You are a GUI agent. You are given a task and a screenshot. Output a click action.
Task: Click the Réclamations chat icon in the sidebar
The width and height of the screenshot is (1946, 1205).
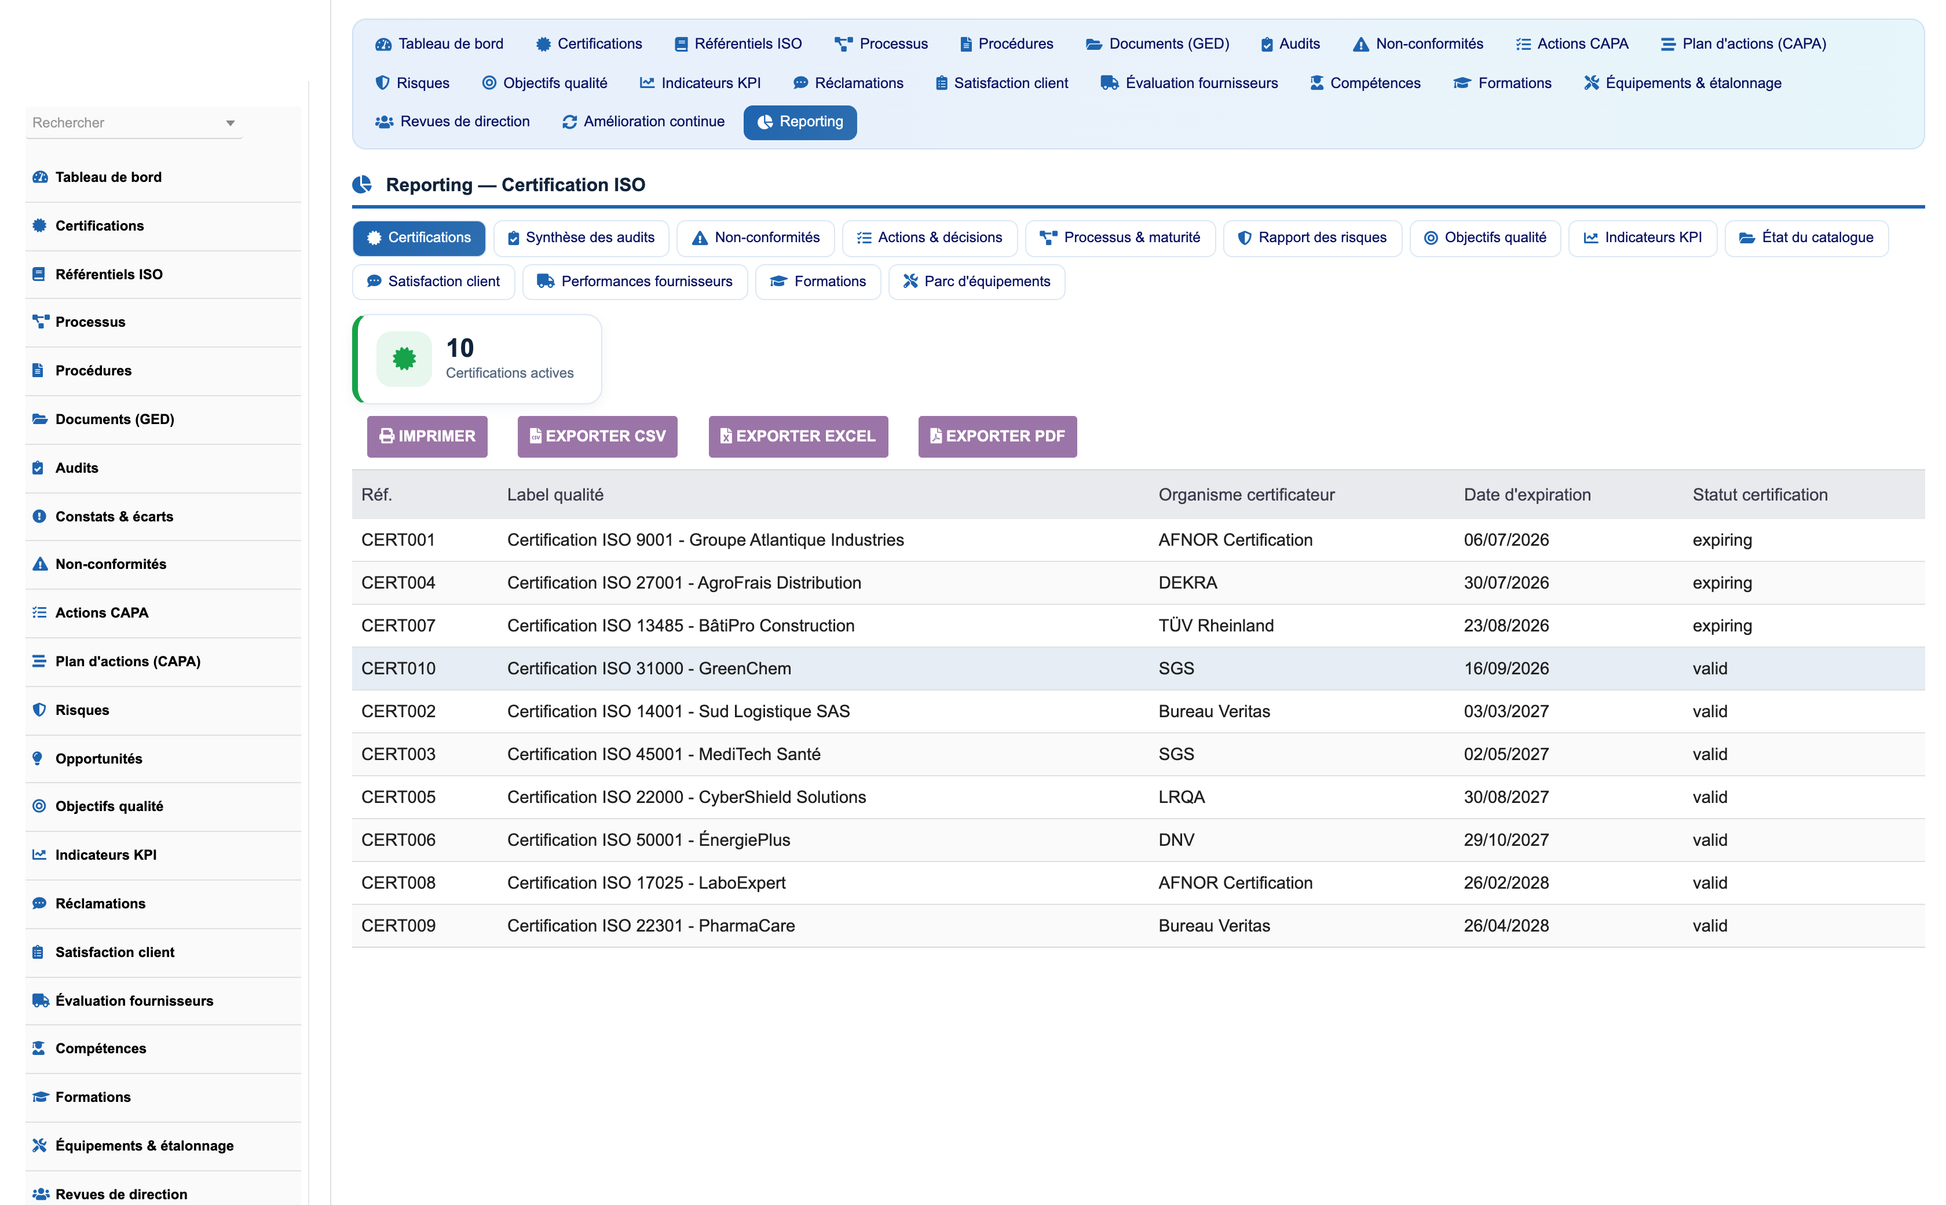pyautogui.click(x=40, y=904)
